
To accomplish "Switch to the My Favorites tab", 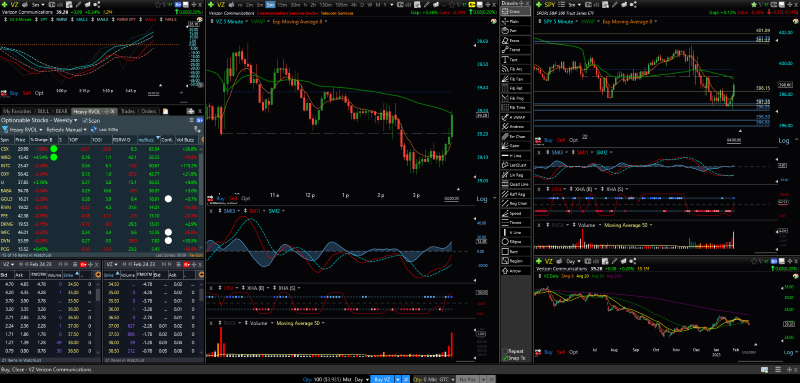I will tap(17, 111).
